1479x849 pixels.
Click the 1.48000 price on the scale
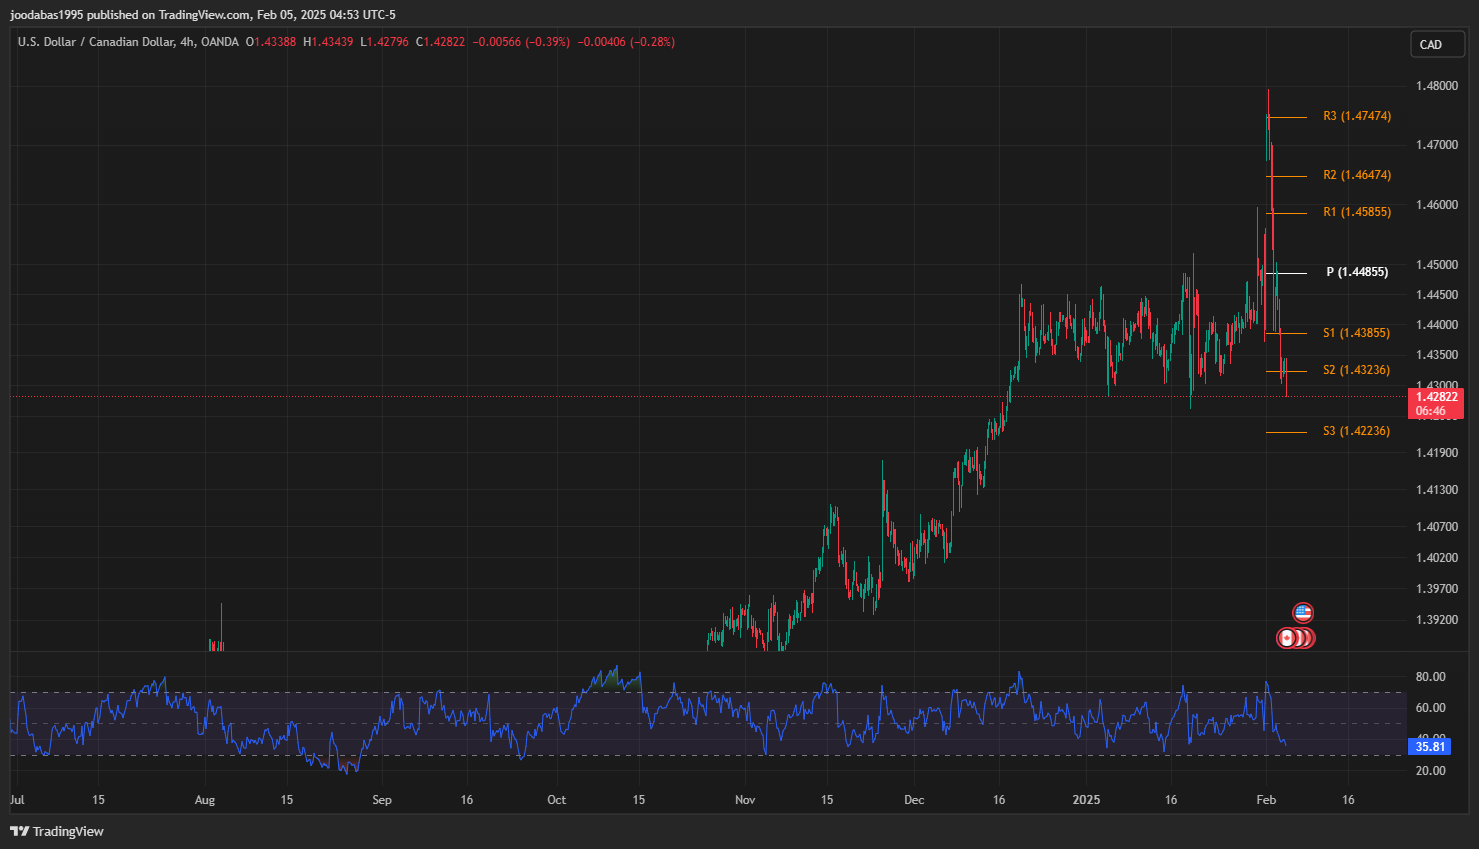(1436, 86)
